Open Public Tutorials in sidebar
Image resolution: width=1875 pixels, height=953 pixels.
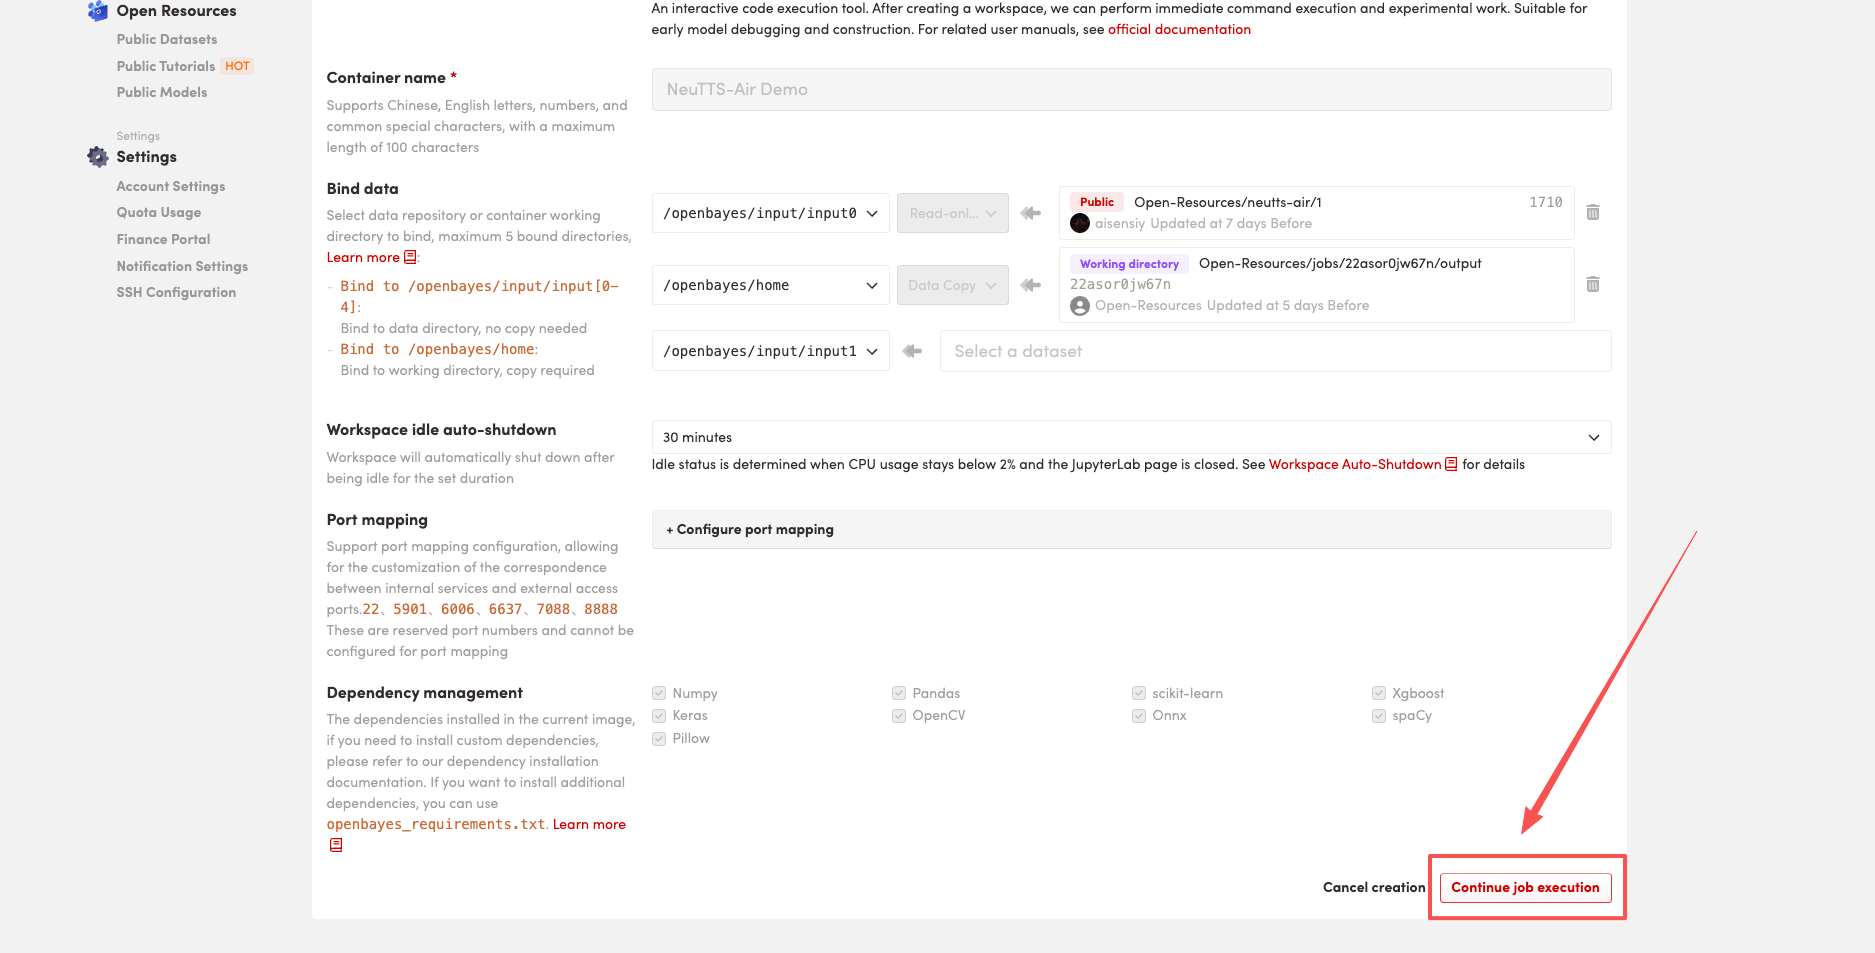click(x=165, y=66)
